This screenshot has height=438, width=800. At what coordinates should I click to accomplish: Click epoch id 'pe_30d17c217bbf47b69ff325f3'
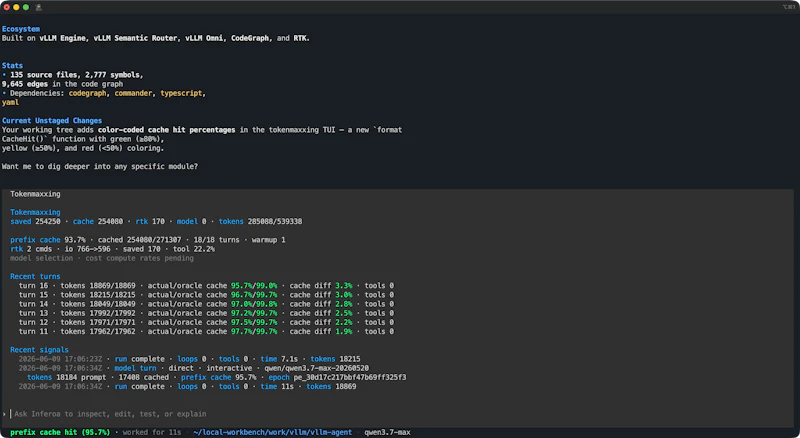350,378
